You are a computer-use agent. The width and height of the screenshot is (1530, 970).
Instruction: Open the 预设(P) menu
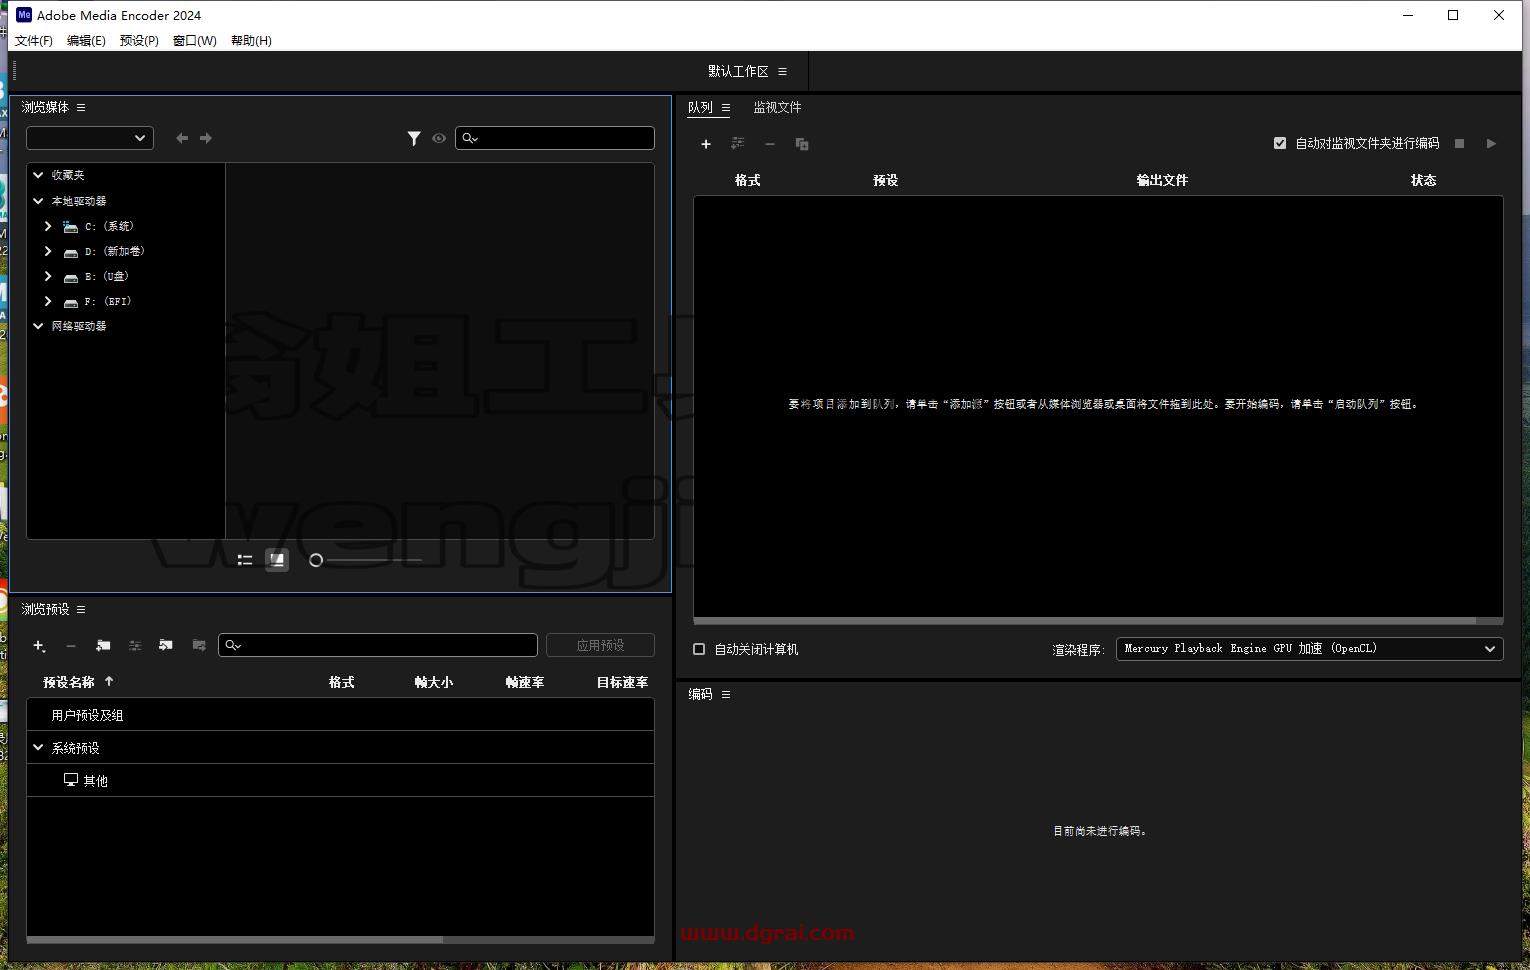pos(139,41)
